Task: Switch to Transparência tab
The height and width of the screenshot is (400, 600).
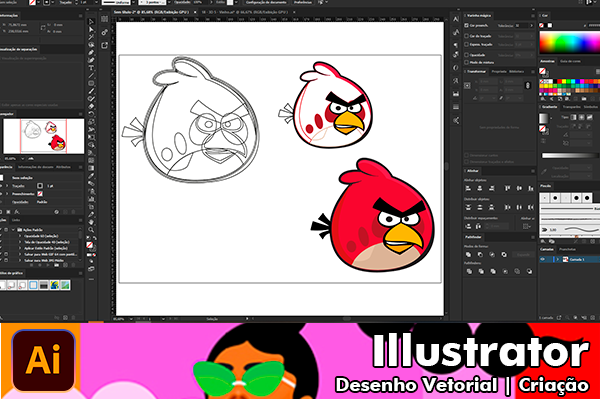Action: pos(571,107)
